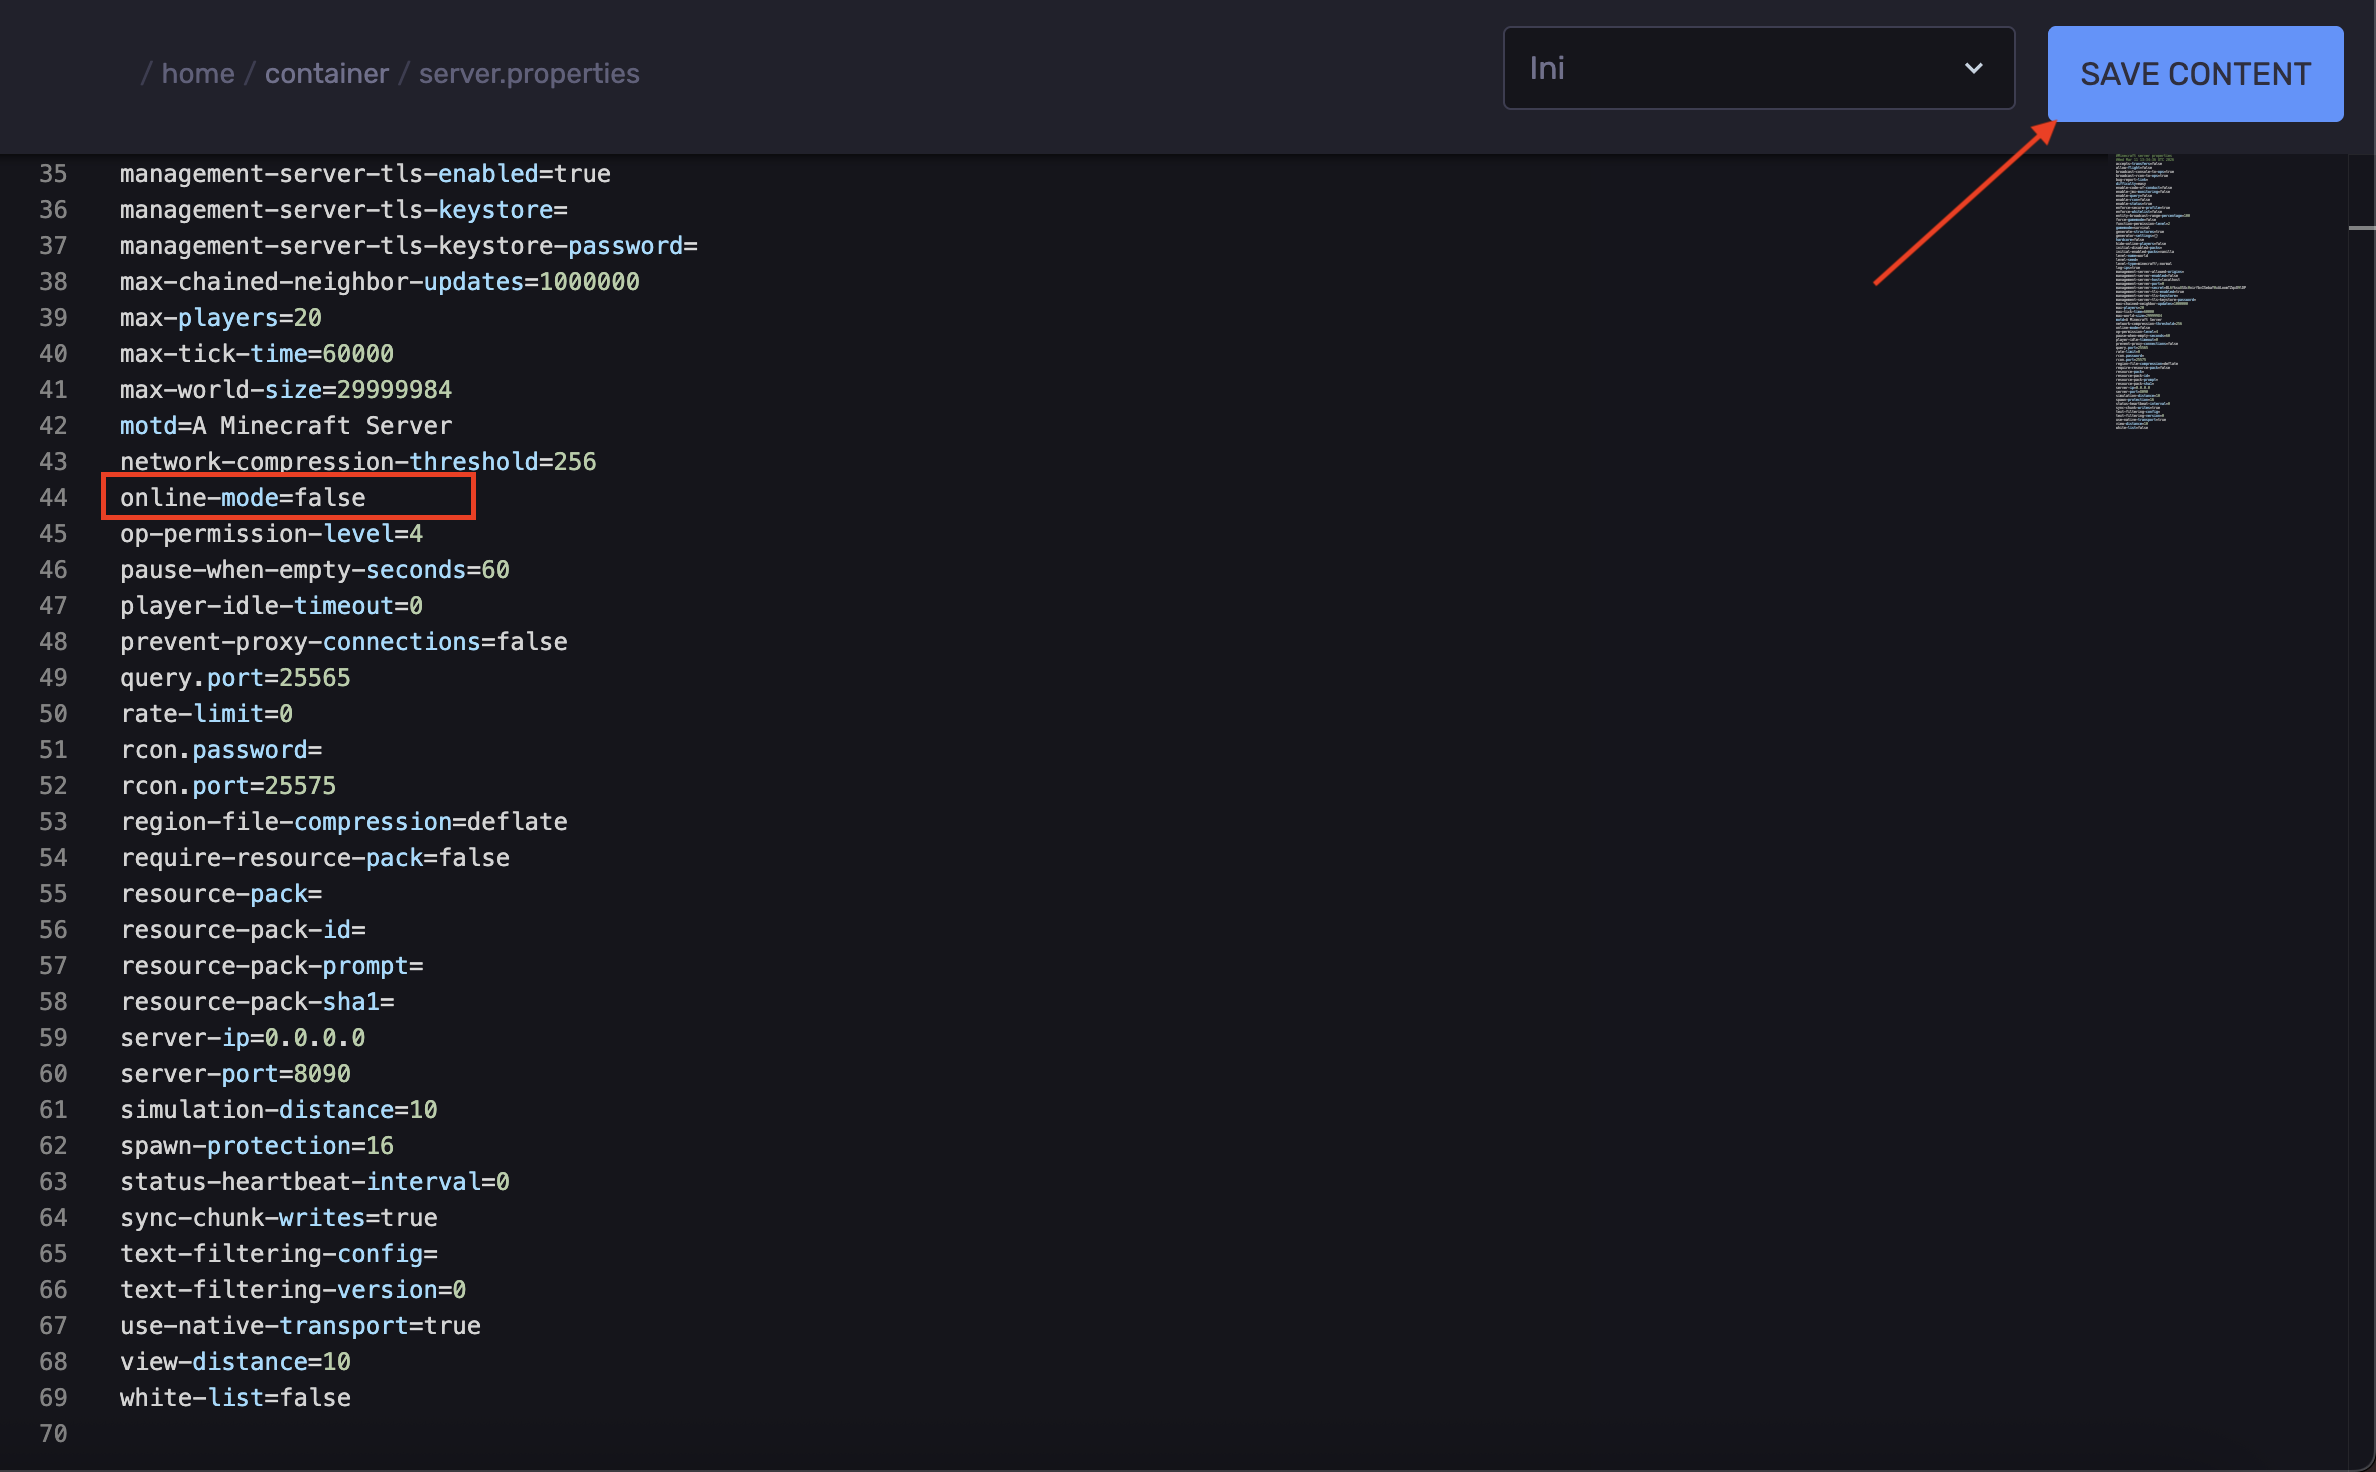Click the vertical scrollbar track

(2360, 800)
